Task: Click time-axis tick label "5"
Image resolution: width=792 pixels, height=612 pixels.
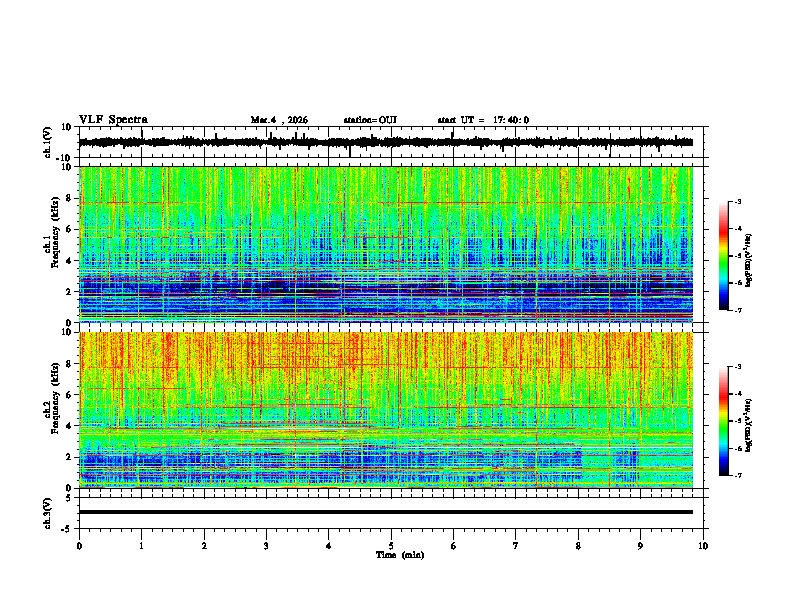Action: pyautogui.click(x=391, y=546)
